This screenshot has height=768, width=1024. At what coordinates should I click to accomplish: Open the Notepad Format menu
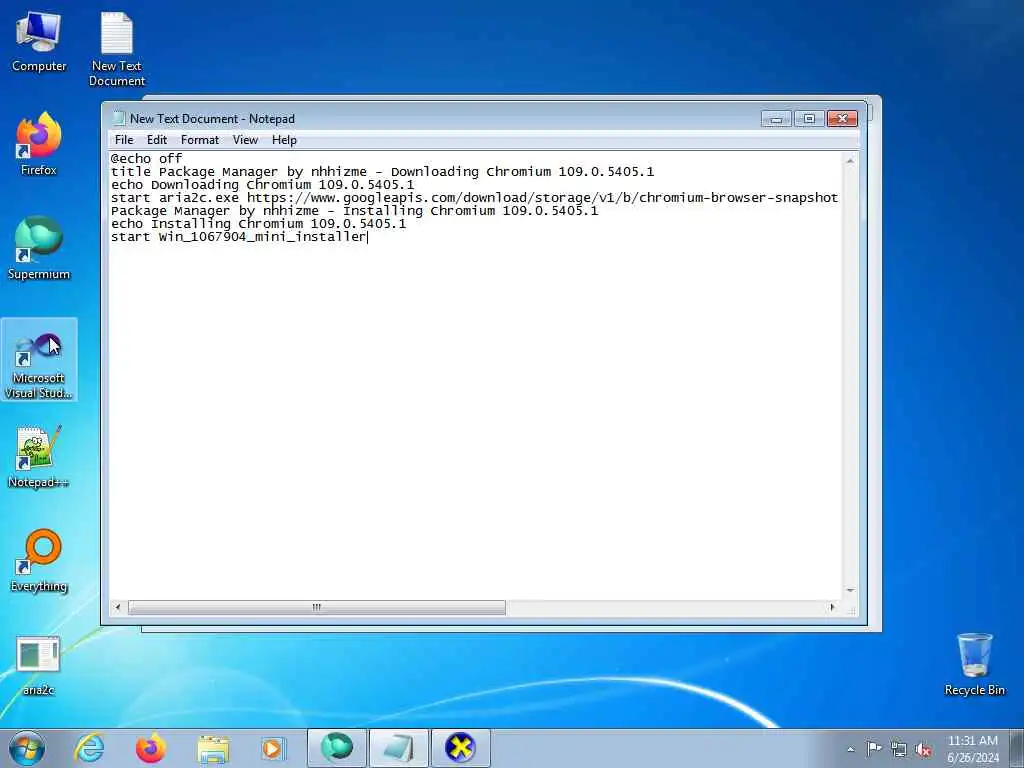[x=200, y=140]
